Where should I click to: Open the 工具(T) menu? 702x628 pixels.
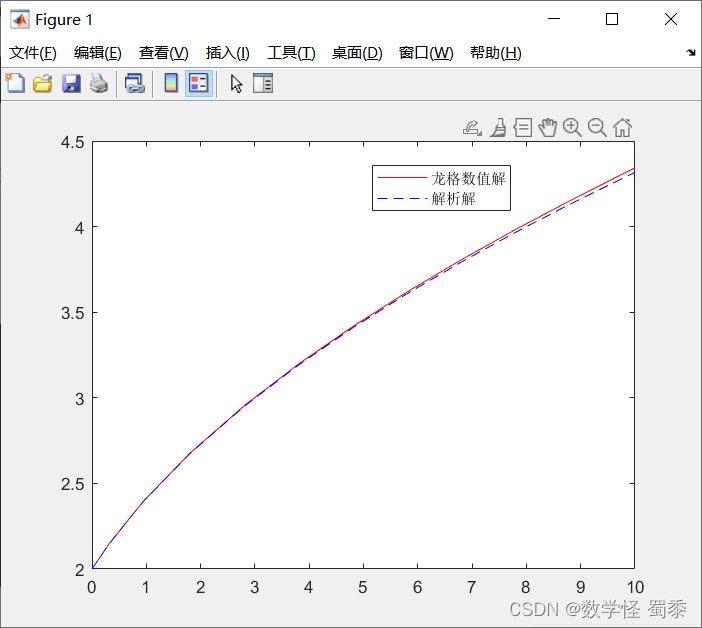[291, 53]
